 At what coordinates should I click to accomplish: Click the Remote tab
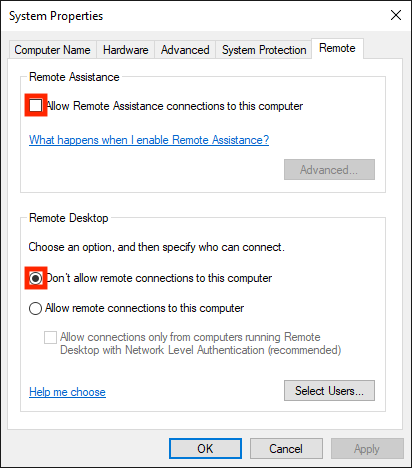tap(337, 48)
